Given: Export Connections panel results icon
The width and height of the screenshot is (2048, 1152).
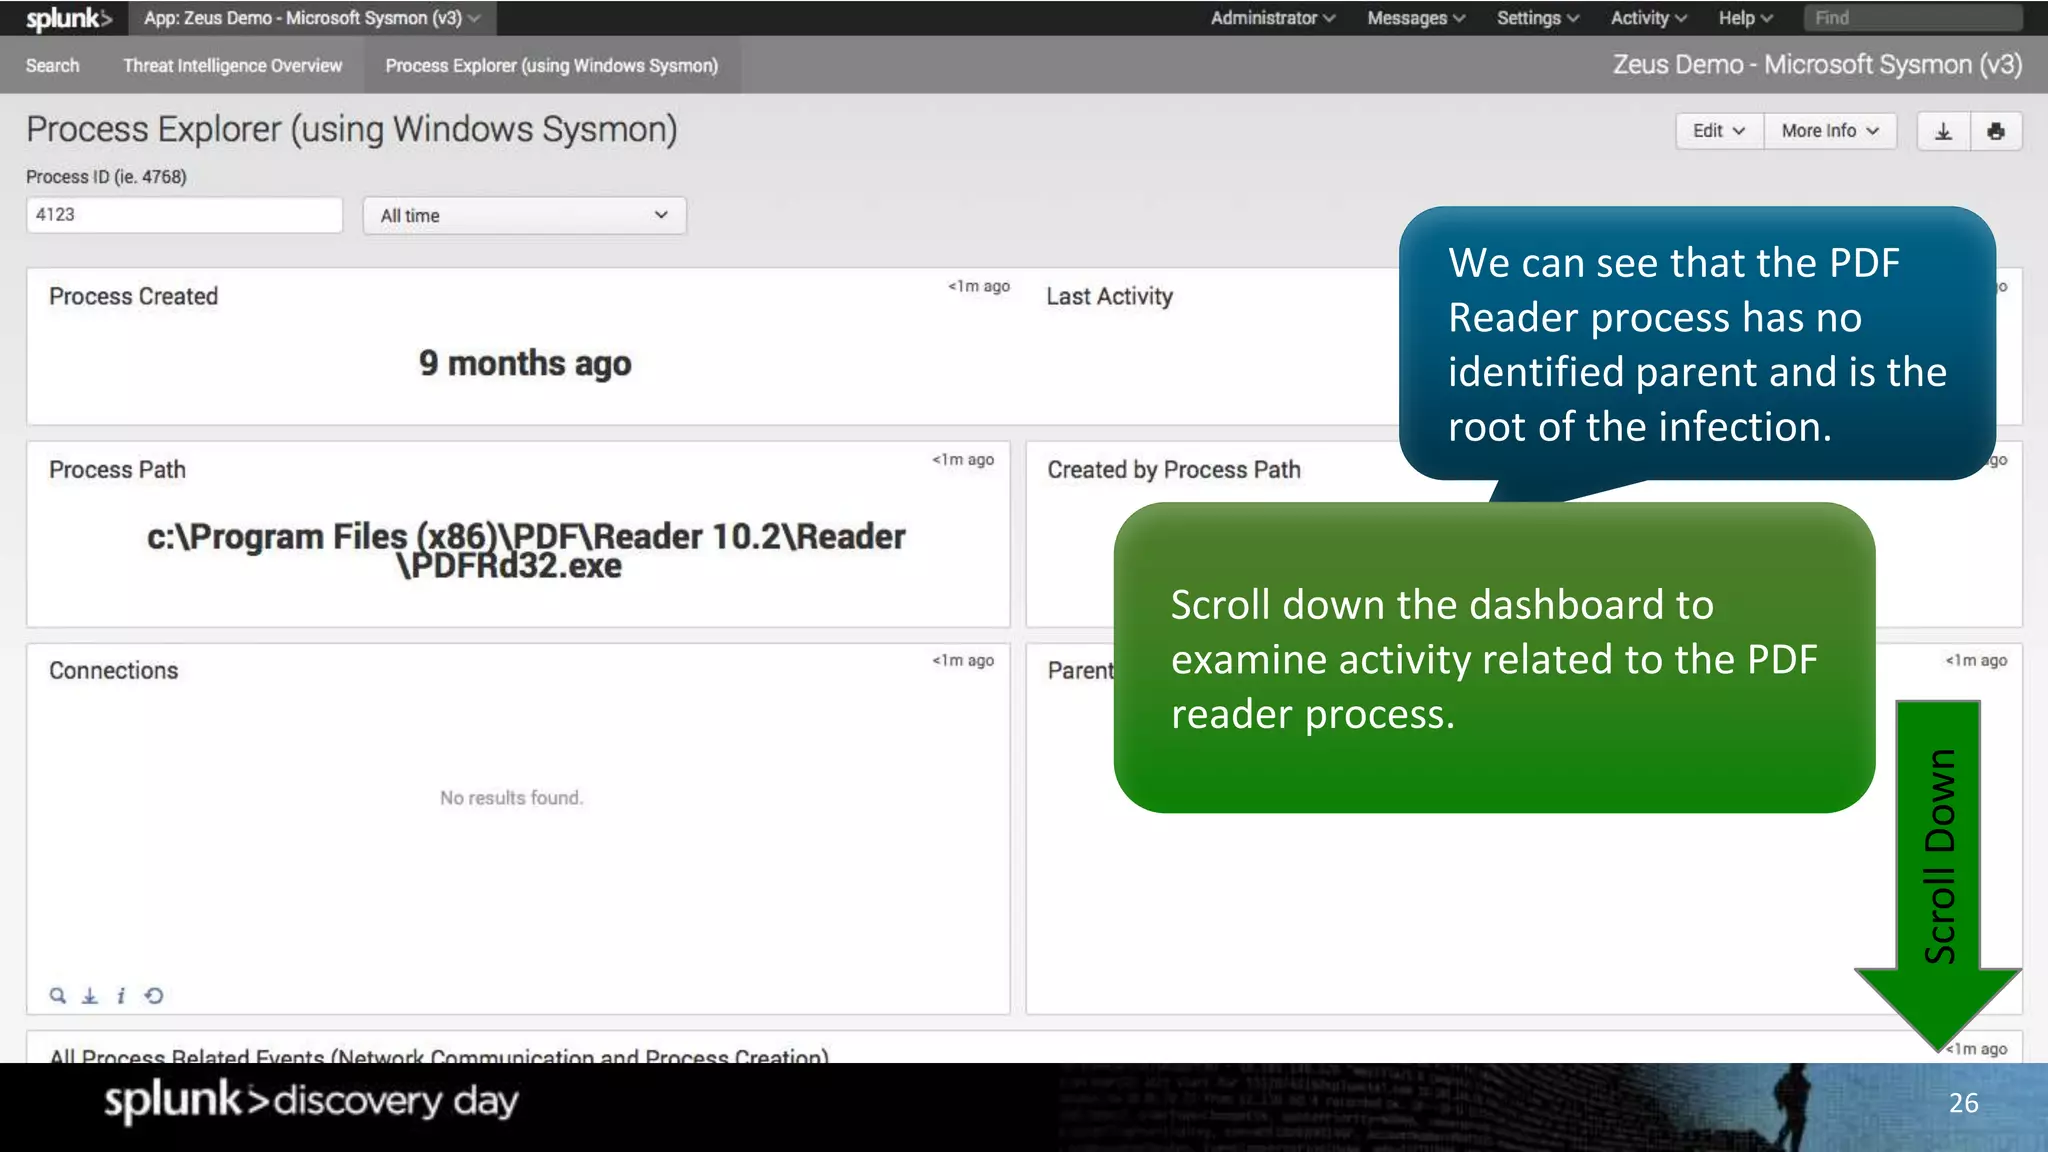Looking at the screenshot, I should coord(90,995).
